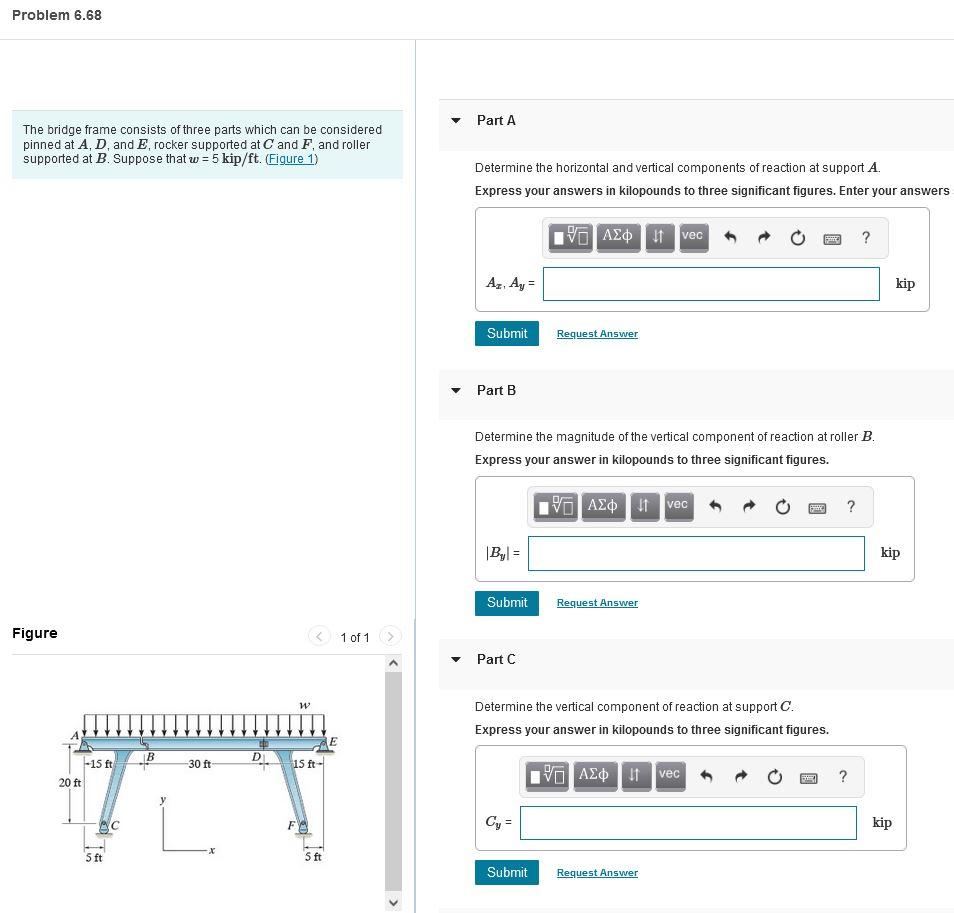Open keyboard shortcuts icon in Part B
Image resolution: width=954 pixels, height=913 pixels.
point(817,508)
